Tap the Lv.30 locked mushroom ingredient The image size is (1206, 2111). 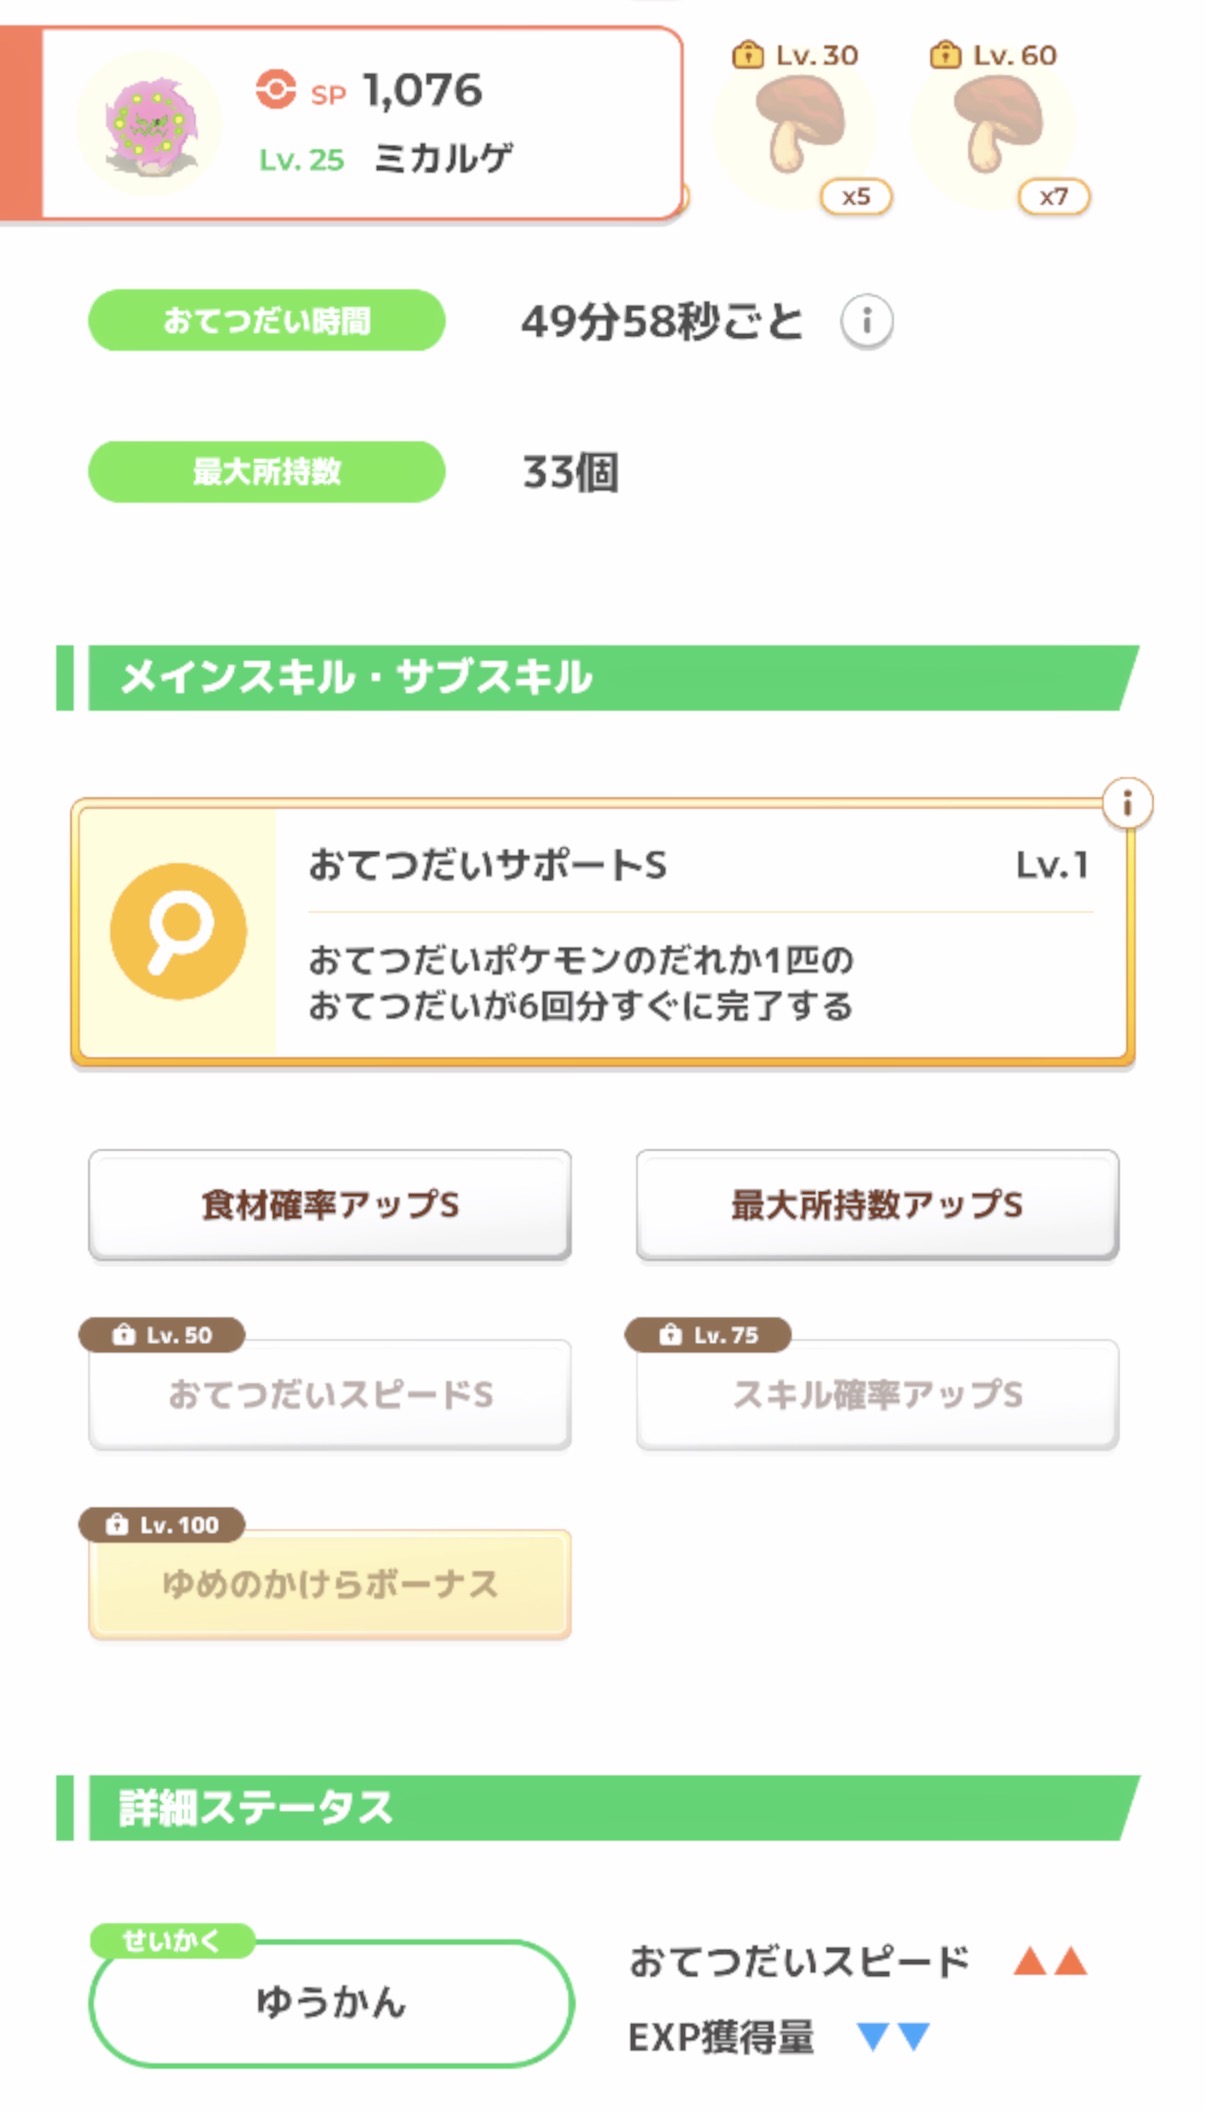point(799,126)
